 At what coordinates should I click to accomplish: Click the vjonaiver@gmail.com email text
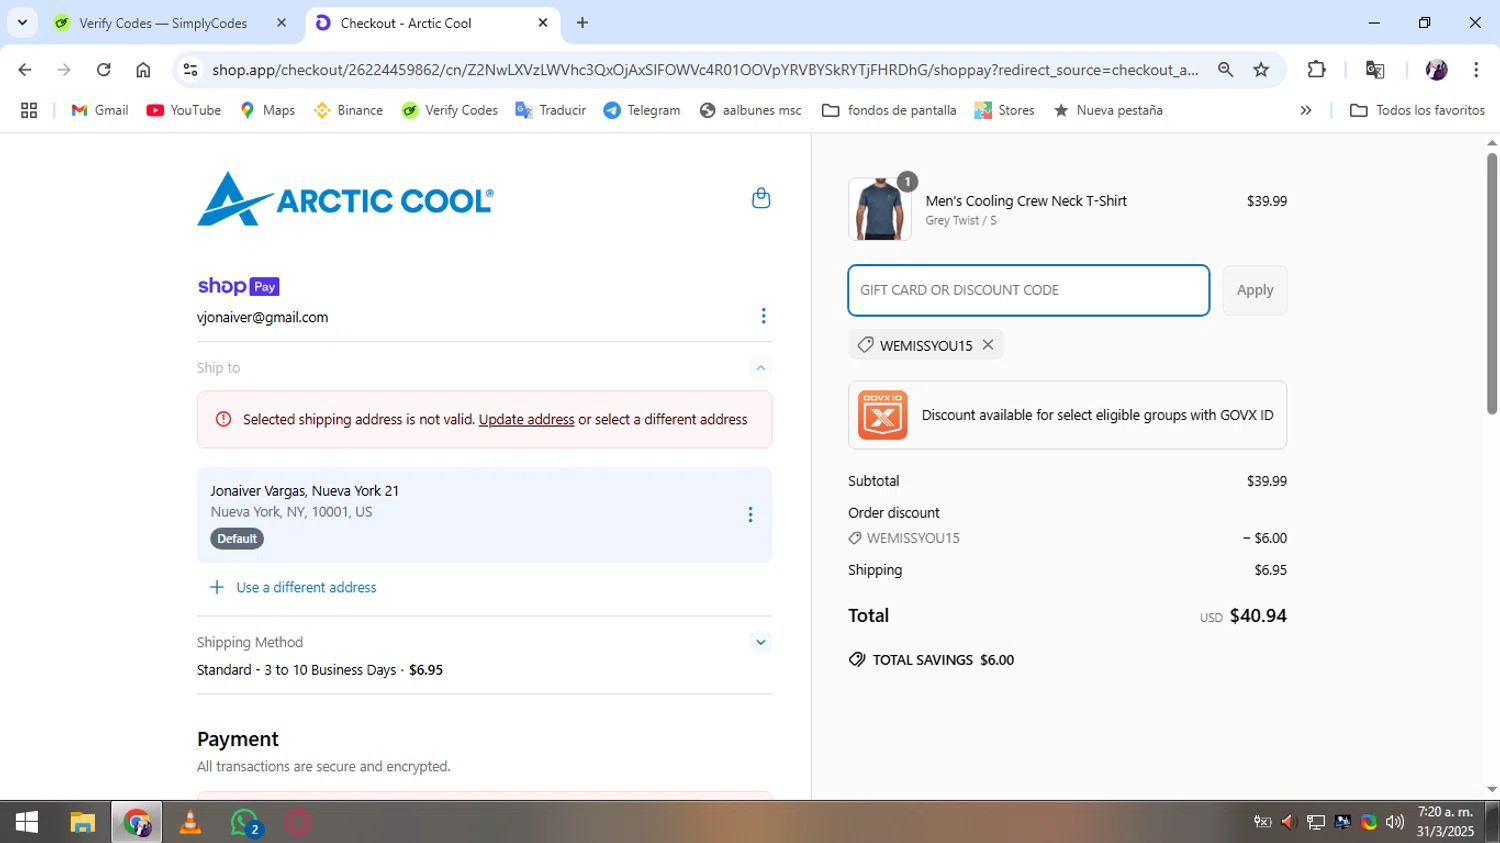(x=262, y=317)
